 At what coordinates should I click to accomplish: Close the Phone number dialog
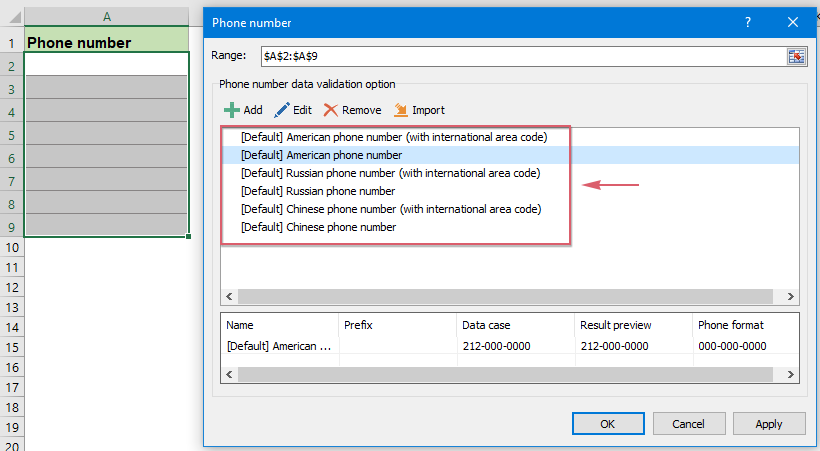(793, 23)
